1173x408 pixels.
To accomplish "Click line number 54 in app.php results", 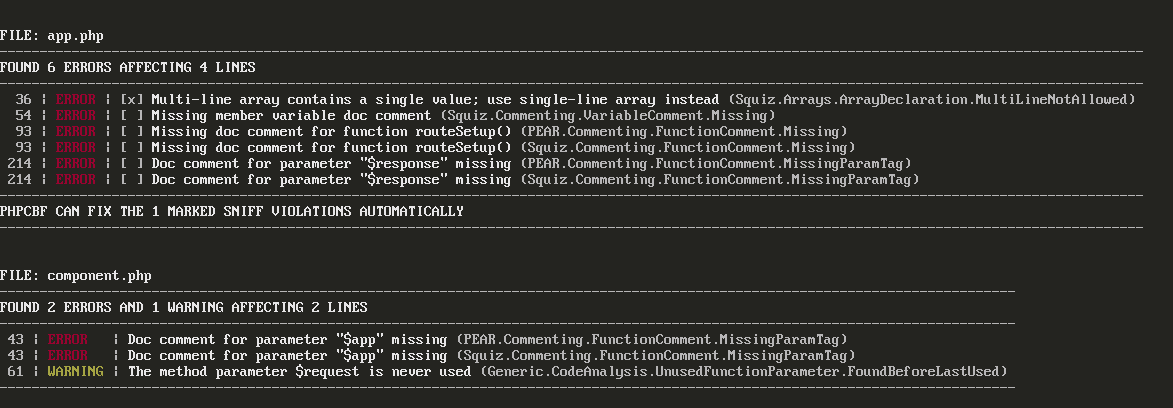I will [23, 116].
